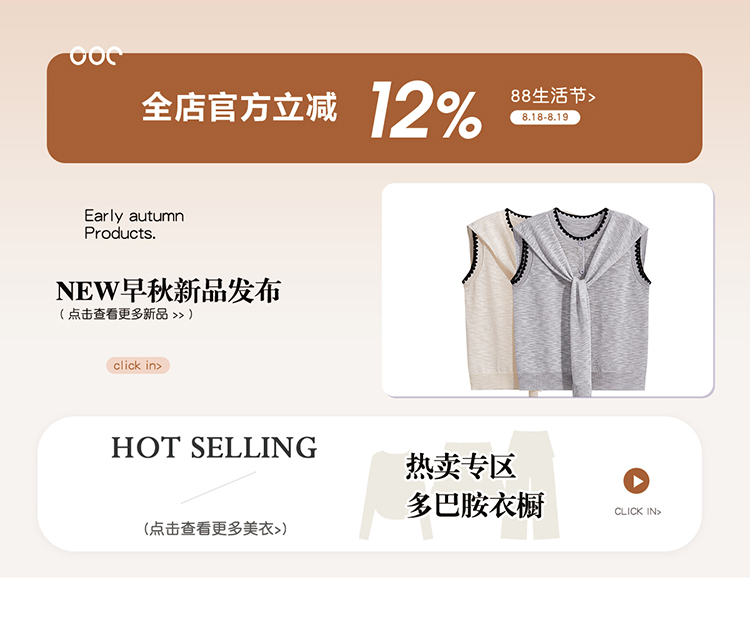Click the 全店官方立减 banner text
Image resolution: width=750 pixels, height=619 pixels.
pos(239,107)
